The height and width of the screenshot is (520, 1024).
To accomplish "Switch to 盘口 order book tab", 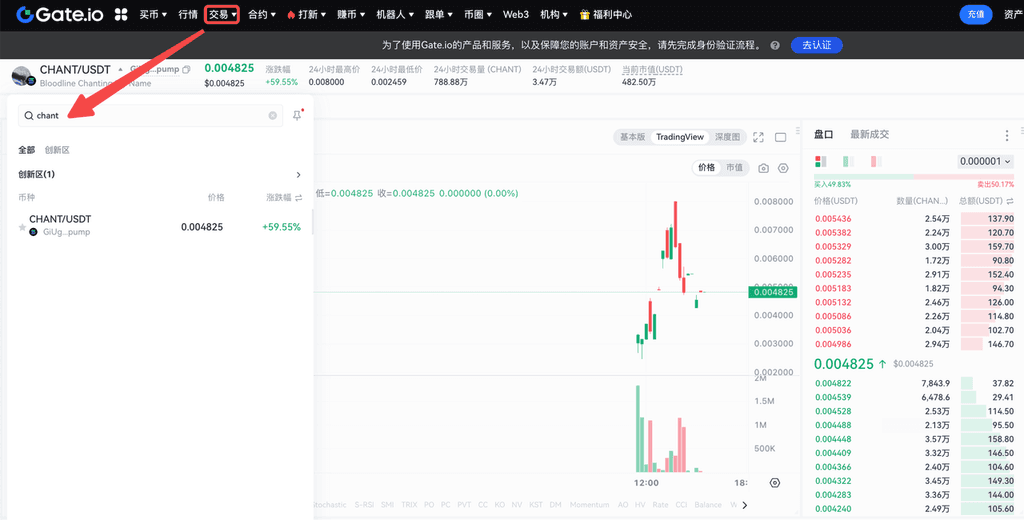I will coord(824,135).
